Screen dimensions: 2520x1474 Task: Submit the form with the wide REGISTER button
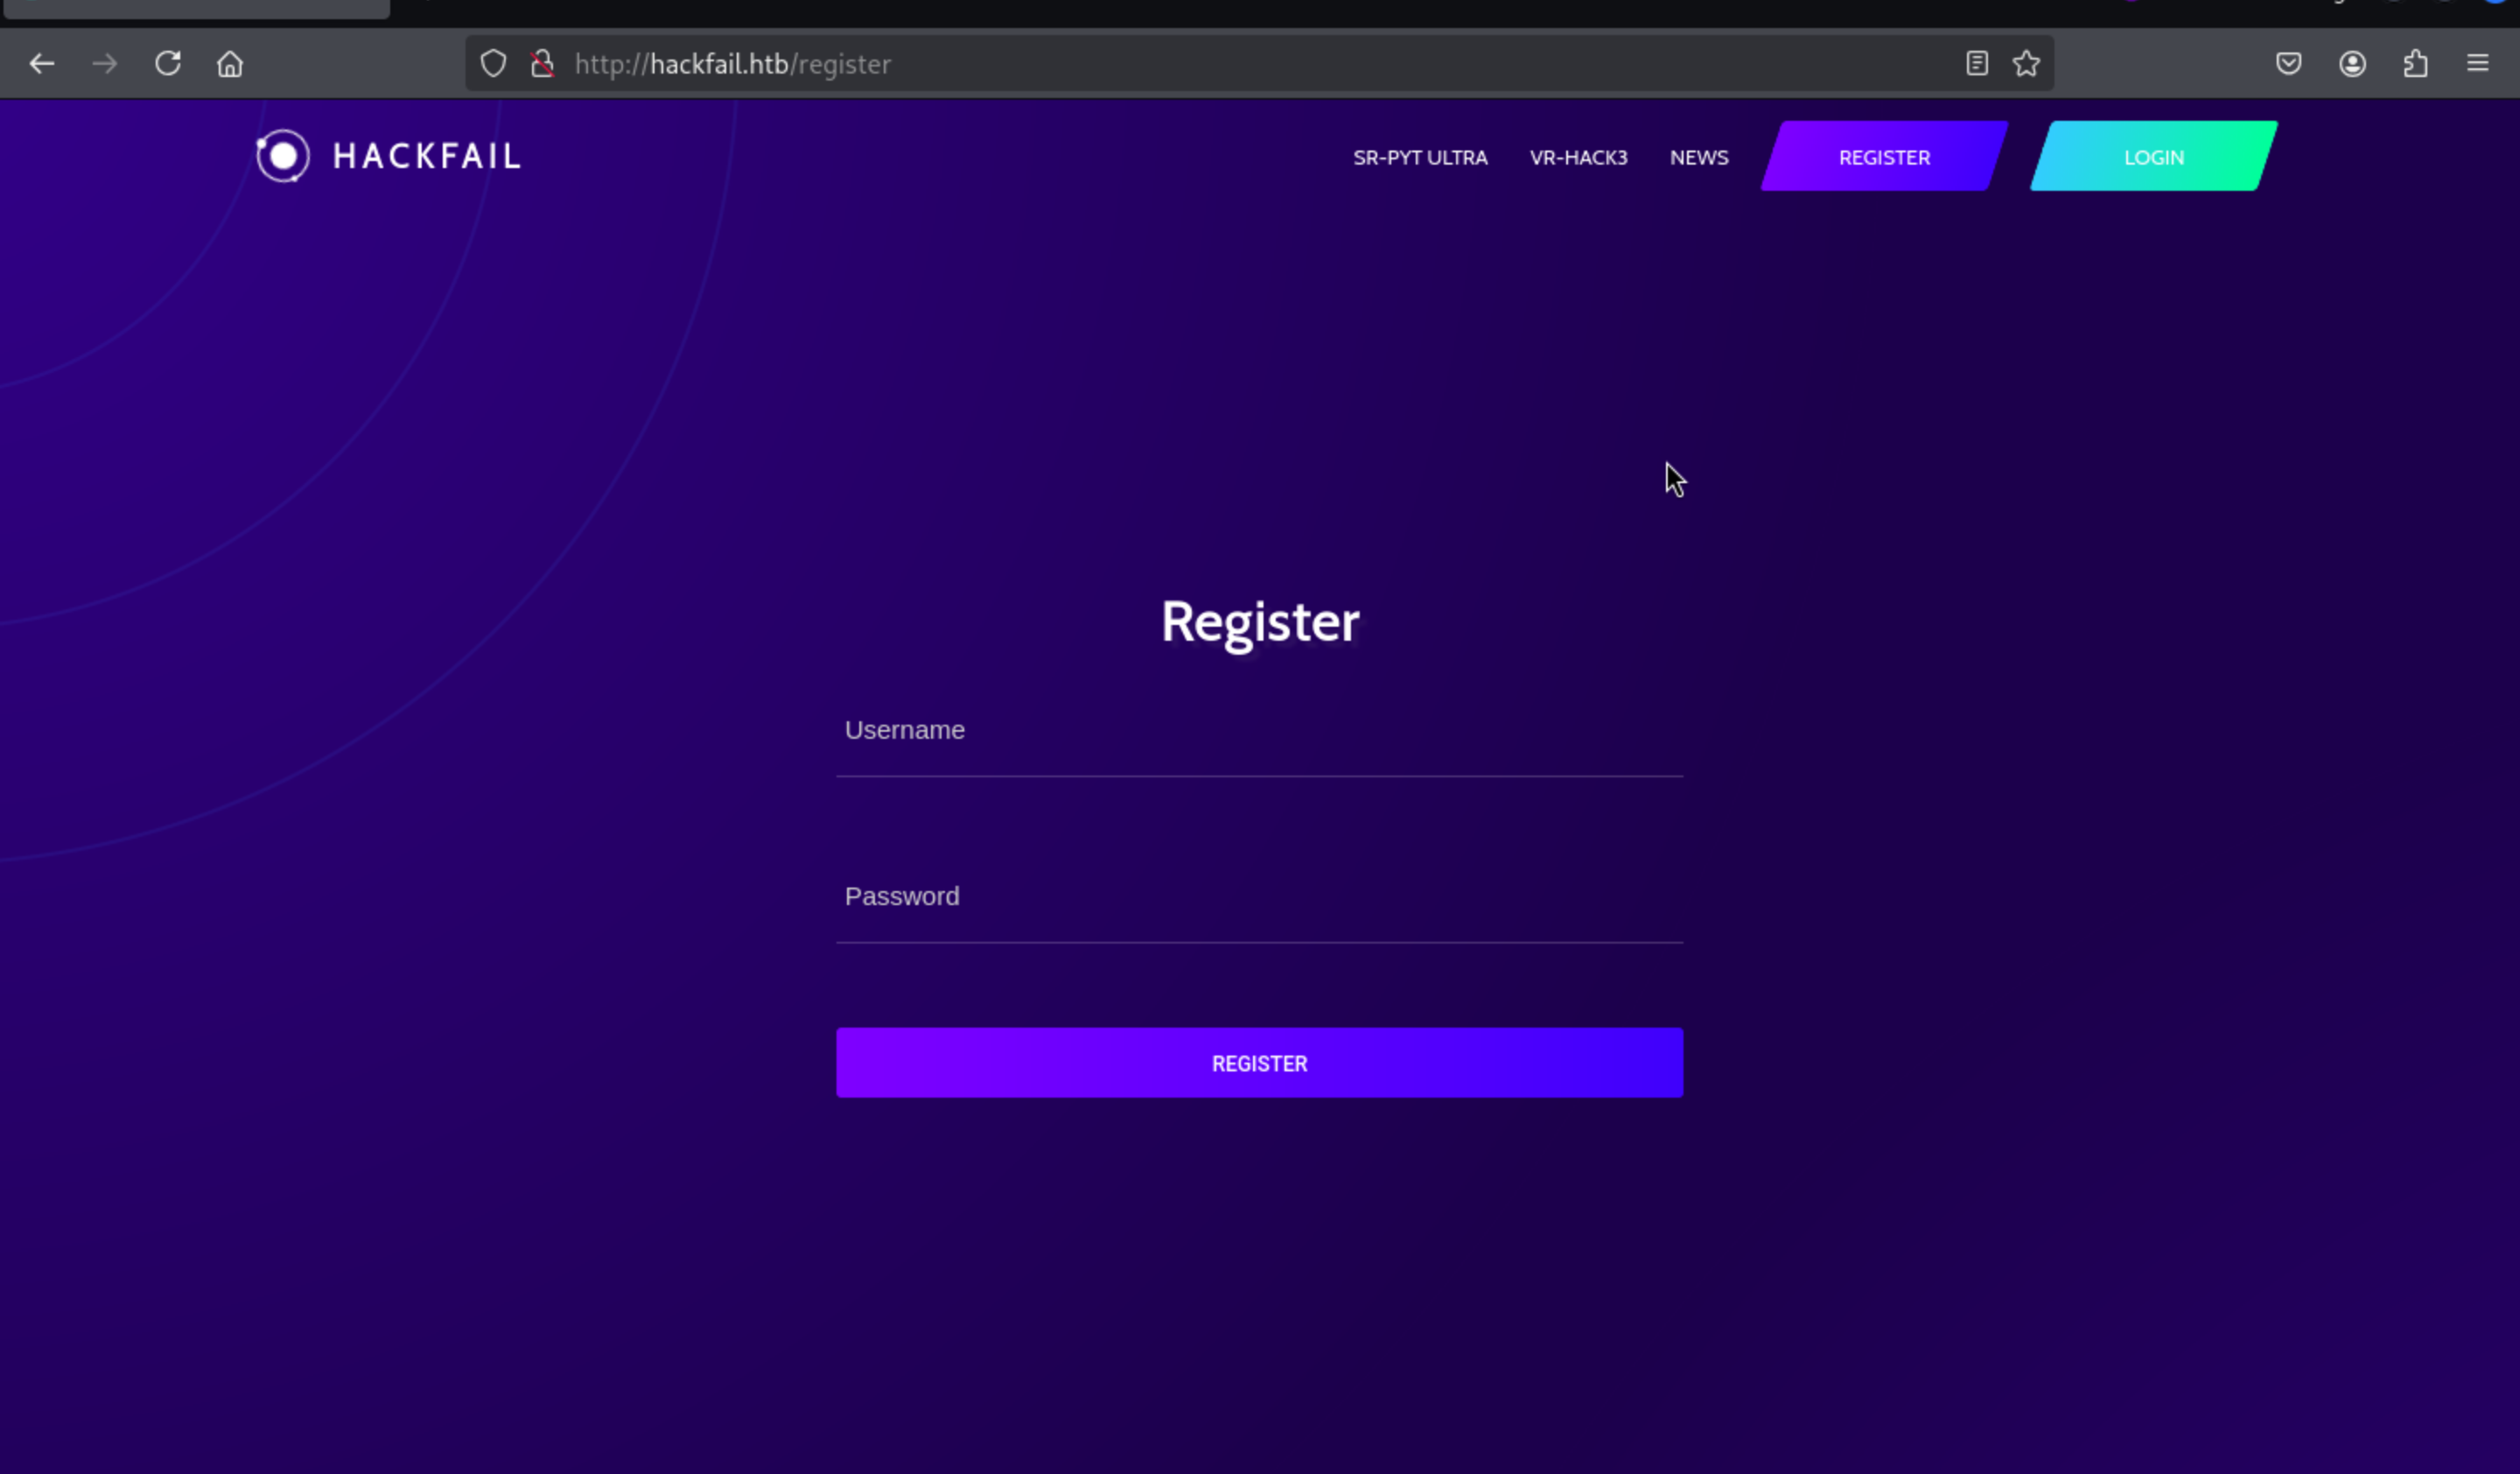point(1260,1063)
